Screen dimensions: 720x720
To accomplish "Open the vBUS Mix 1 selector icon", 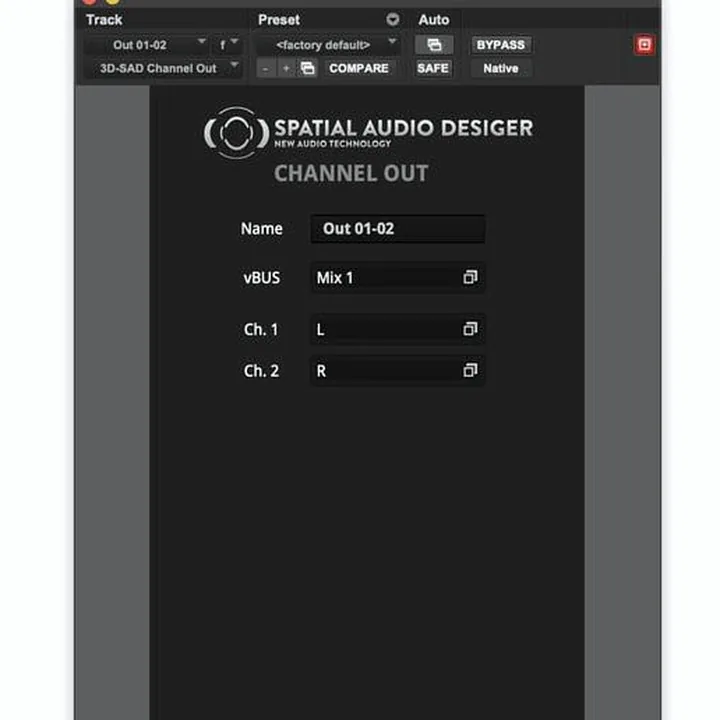I will (470, 277).
